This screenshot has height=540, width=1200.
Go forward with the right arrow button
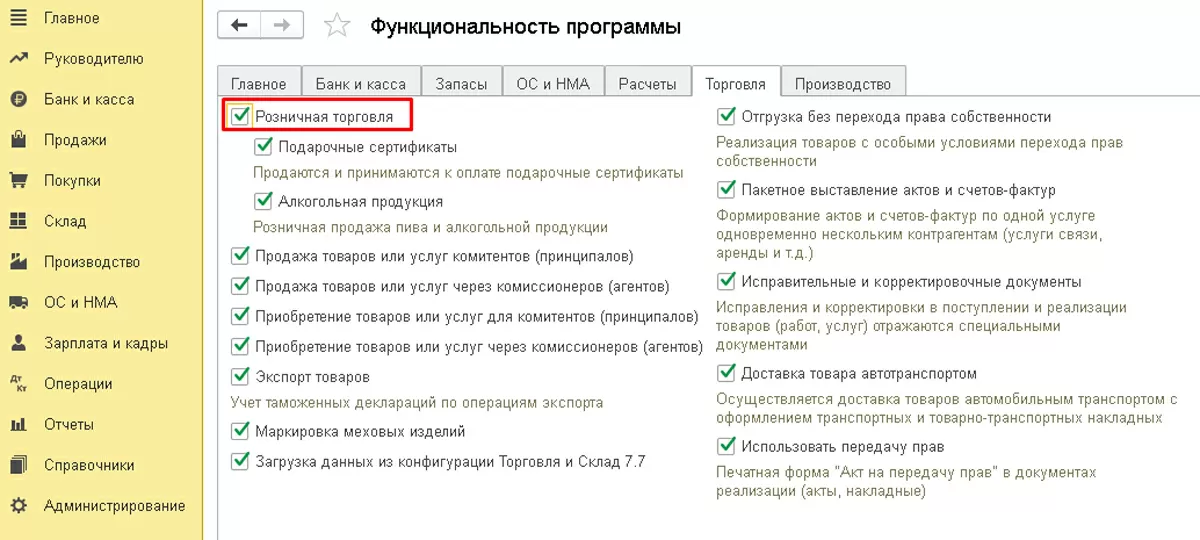click(x=282, y=25)
